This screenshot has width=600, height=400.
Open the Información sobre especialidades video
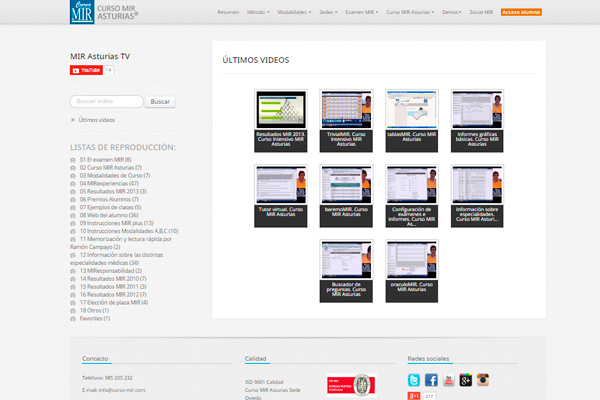(477, 196)
